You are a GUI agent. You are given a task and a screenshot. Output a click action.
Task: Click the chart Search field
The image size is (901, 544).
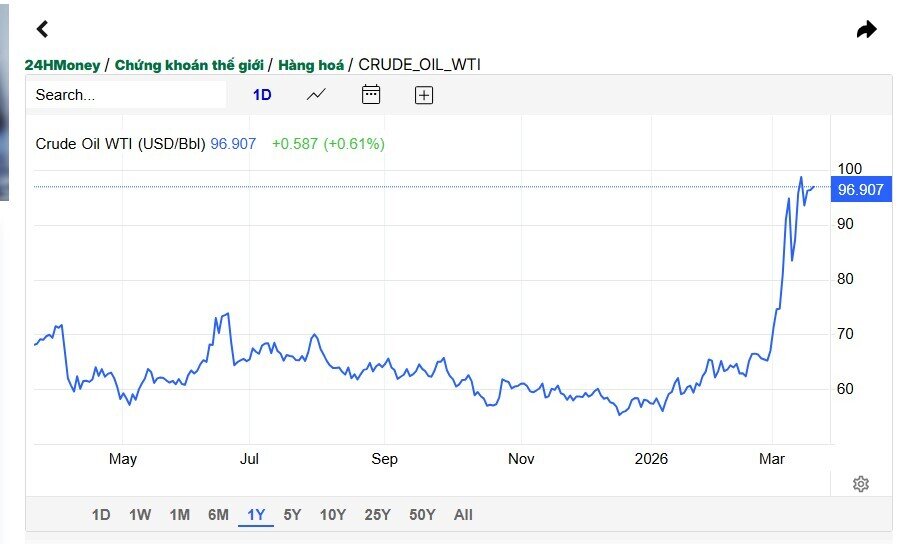(x=126, y=94)
